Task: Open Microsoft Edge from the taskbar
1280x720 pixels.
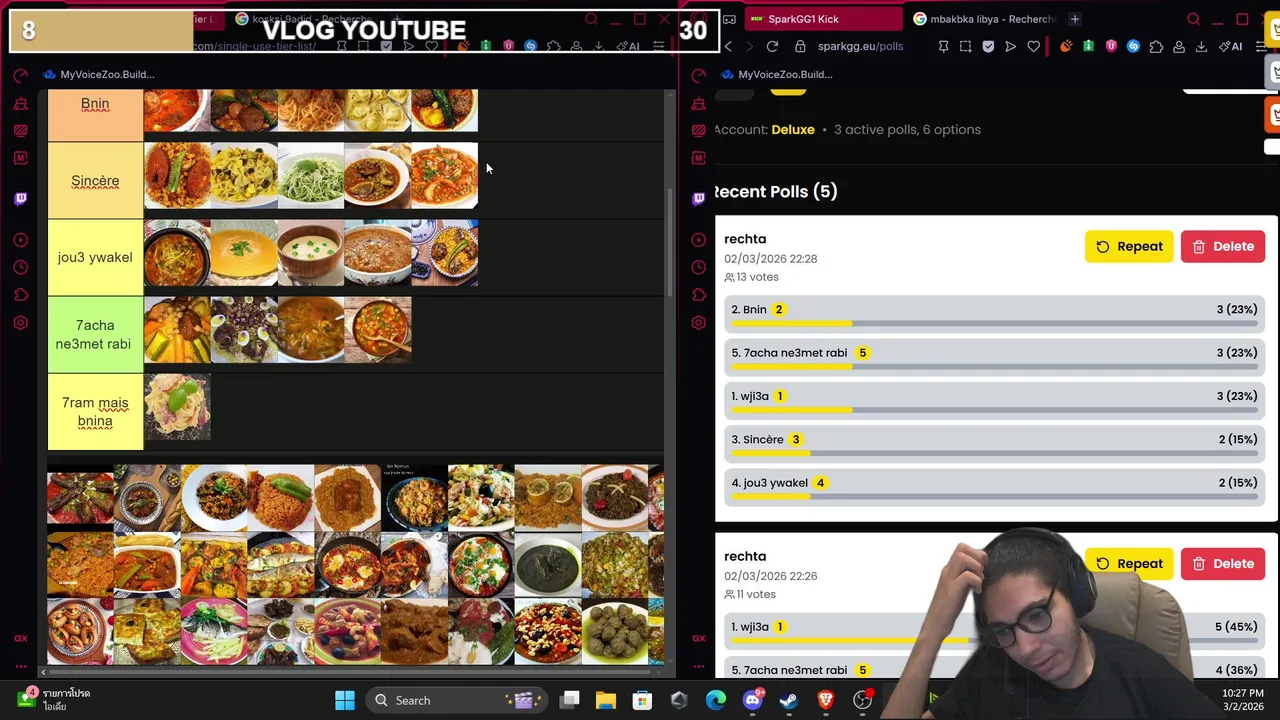Action: 715,700
